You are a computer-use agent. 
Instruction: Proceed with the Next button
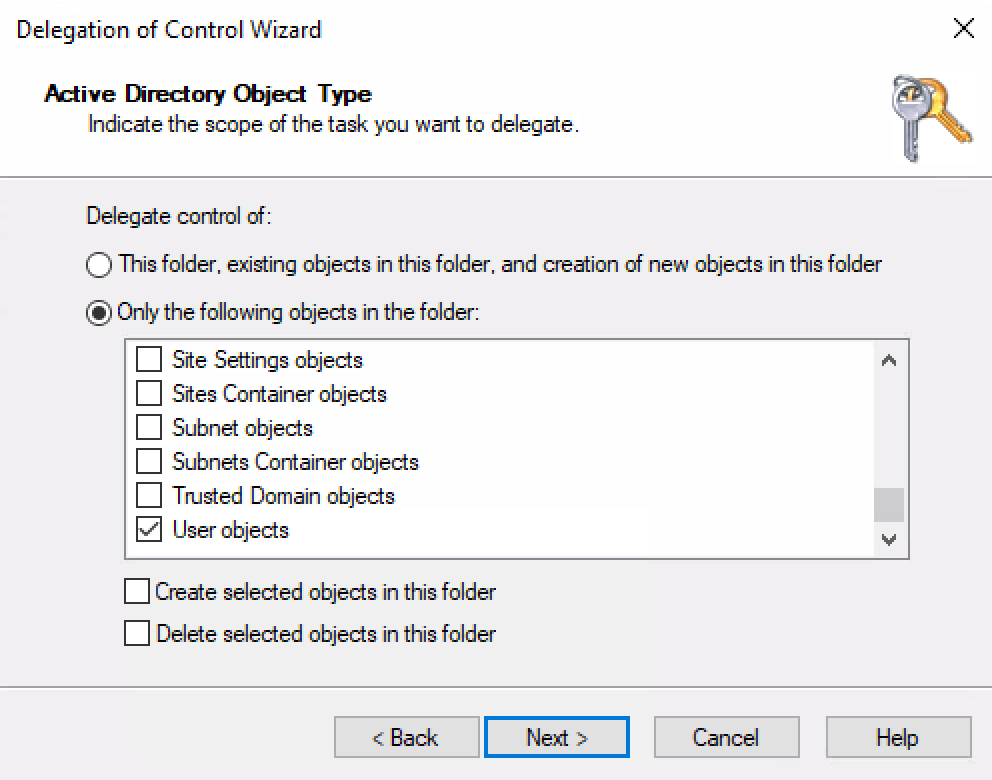[557, 737]
